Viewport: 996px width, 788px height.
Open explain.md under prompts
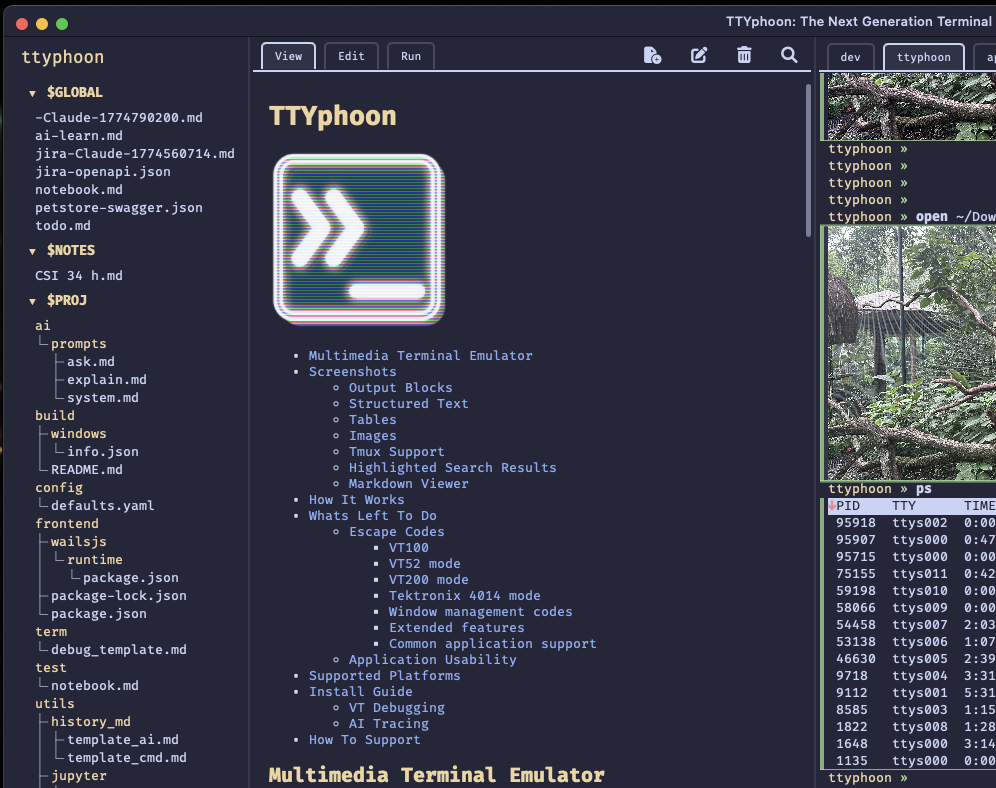tap(107, 379)
